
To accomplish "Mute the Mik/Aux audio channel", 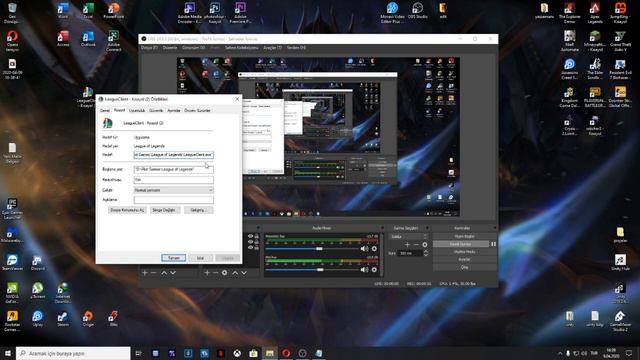I will coord(364,269).
